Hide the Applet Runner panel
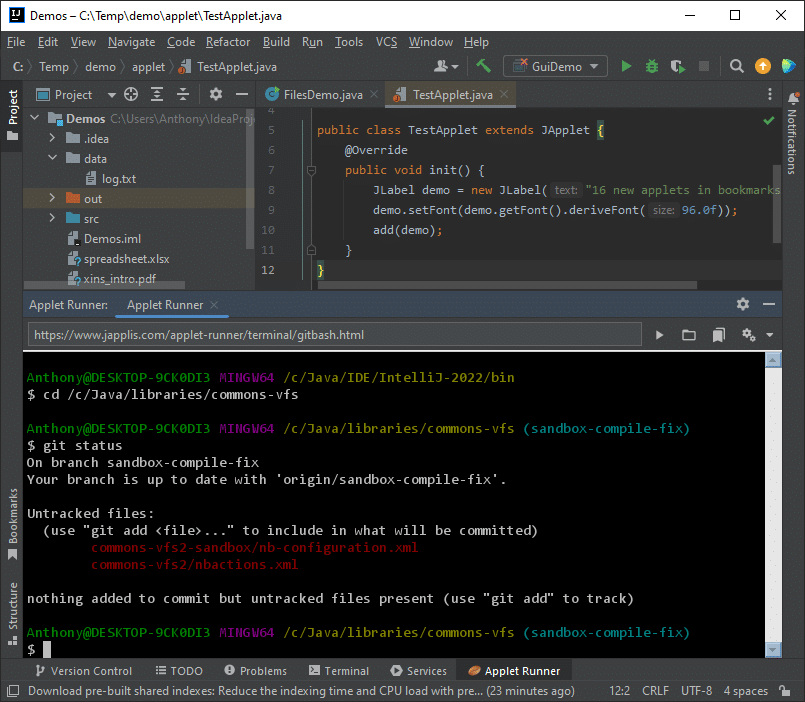The height and width of the screenshot is (702, 805). pos(769,304)
